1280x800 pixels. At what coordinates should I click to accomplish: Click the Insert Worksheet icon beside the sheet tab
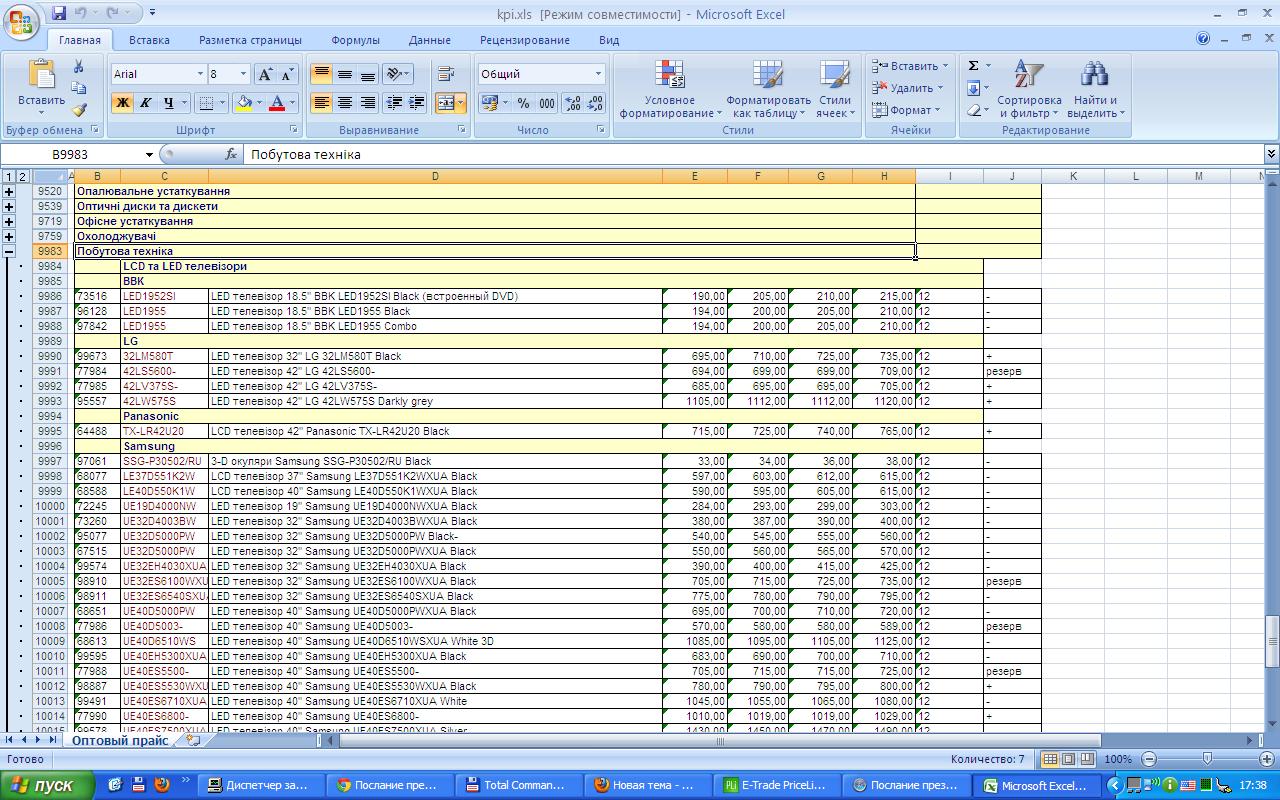coord(193,741)
